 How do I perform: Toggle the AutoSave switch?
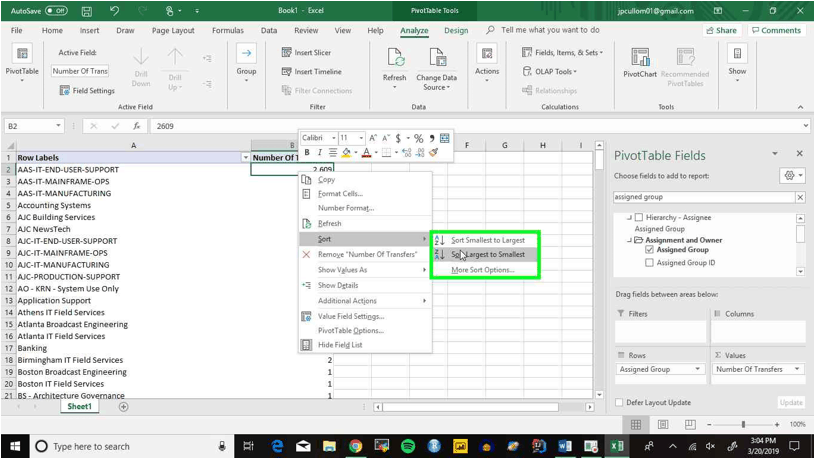point(56,10)
